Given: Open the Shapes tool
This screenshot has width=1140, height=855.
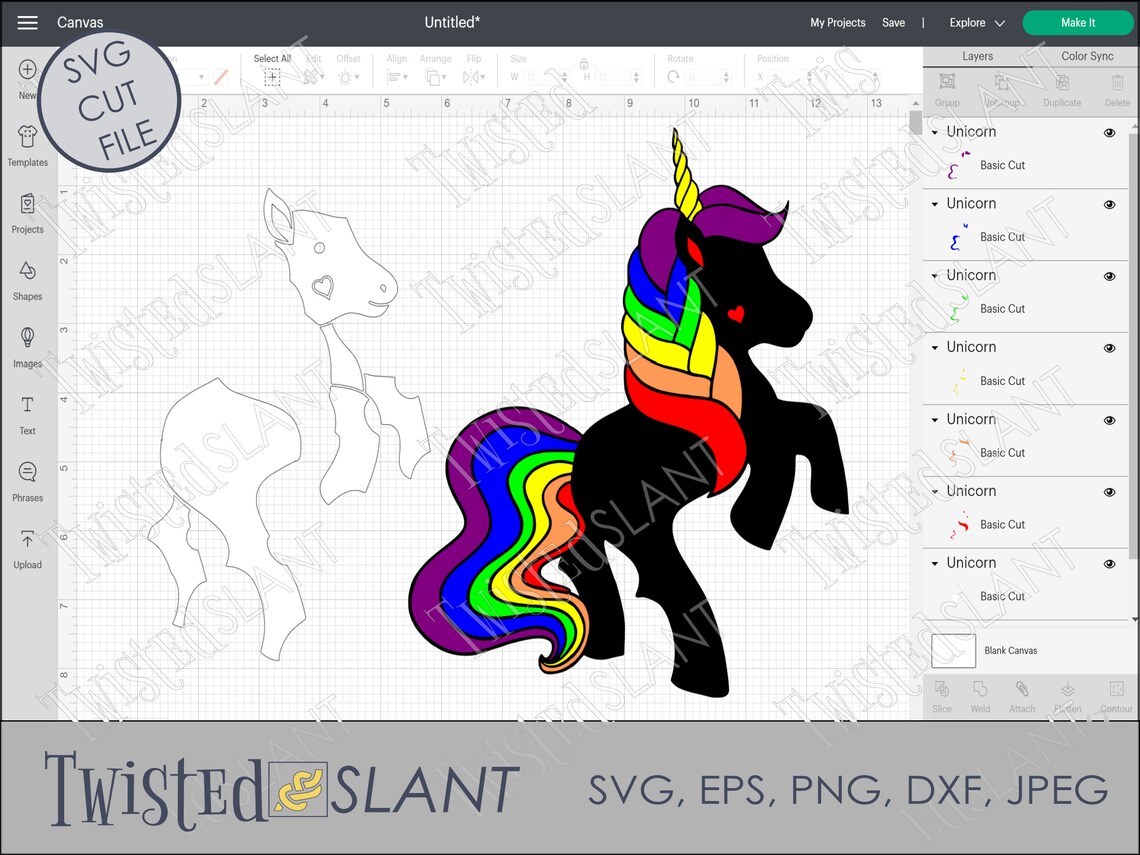Looking at the screenshot, I should (x=28, y=281).
